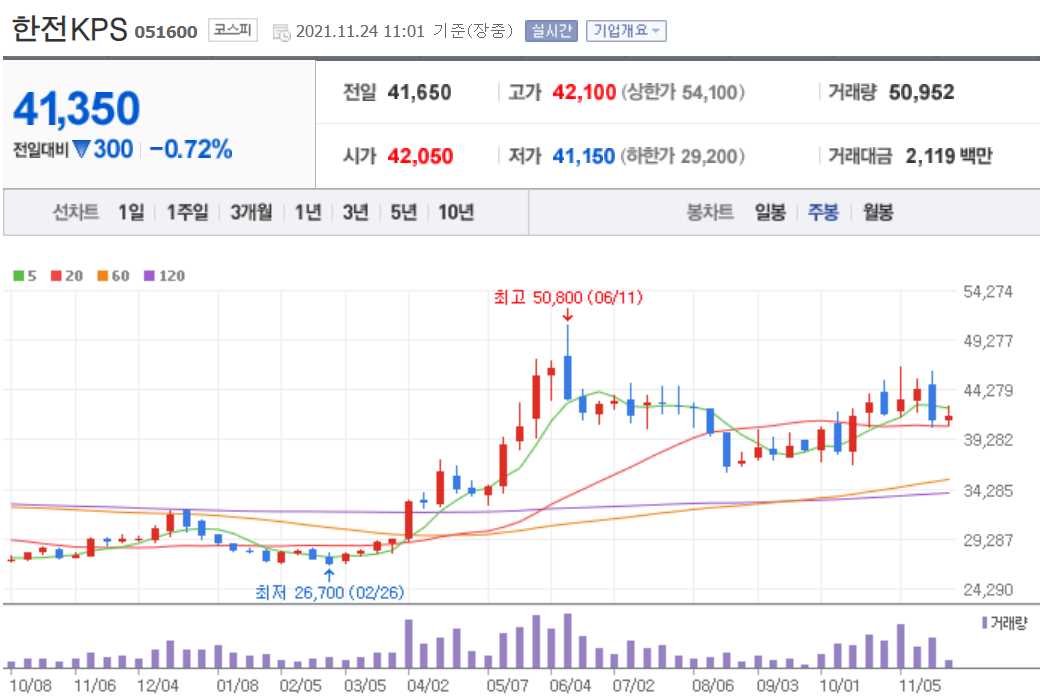
Task: Click the purple 거래량 volume legend marker
Action: pyautogui.click(x=984, y=623)
